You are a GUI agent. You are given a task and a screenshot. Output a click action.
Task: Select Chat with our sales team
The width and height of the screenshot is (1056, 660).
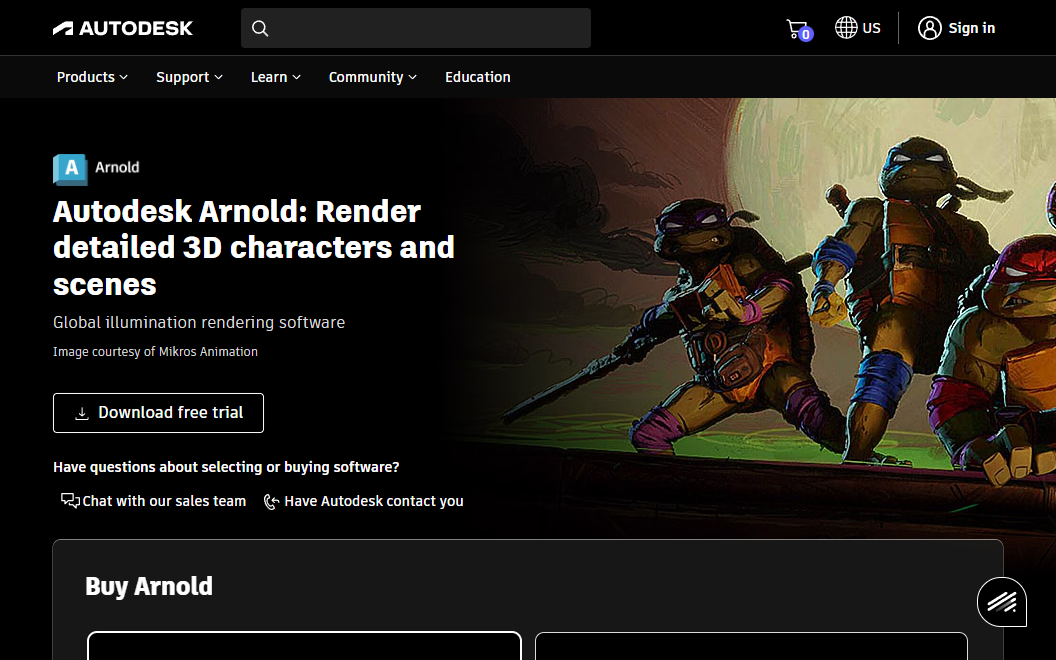(x=164, y=501)
